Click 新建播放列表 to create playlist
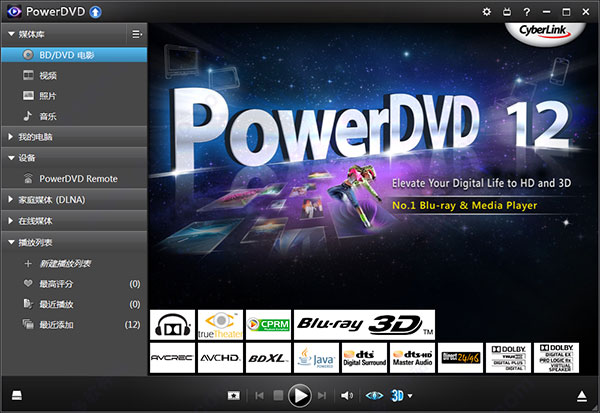600x413 pixels. [x=65, y=263]
